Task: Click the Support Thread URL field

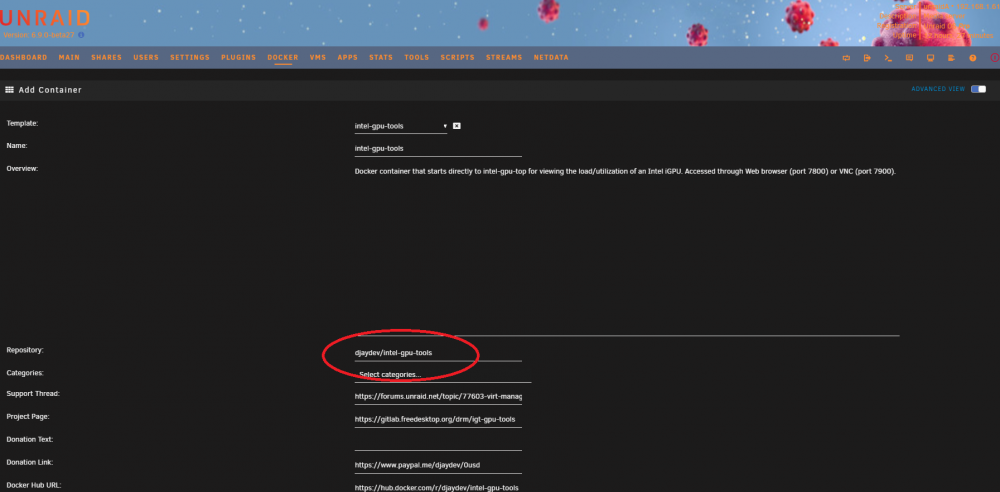Action: click(438, 397)
